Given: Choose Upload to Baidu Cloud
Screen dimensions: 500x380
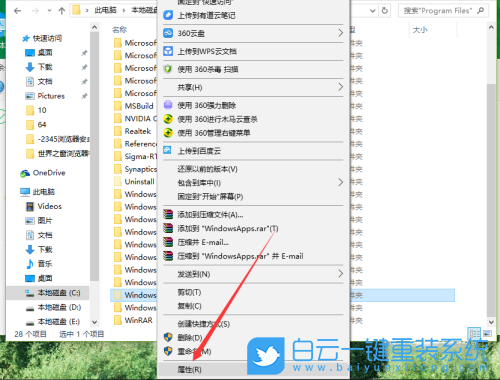Looking at the screenshot, I should 253,151.
